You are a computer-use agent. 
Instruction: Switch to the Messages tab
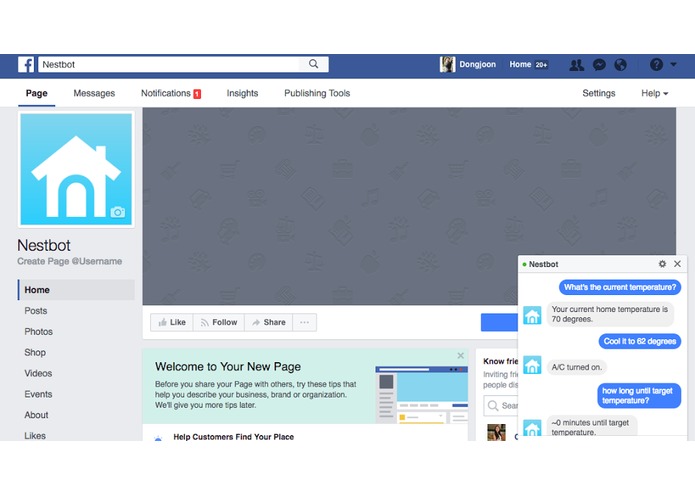click(94, 93)
